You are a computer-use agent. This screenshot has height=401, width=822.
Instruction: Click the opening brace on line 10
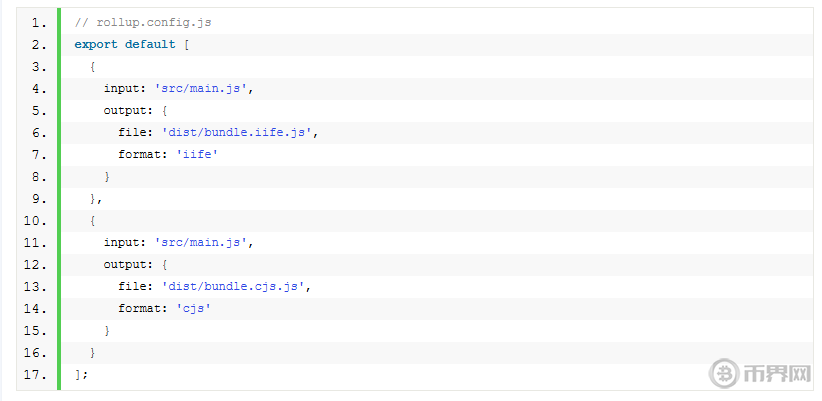(x=92, y=220)
